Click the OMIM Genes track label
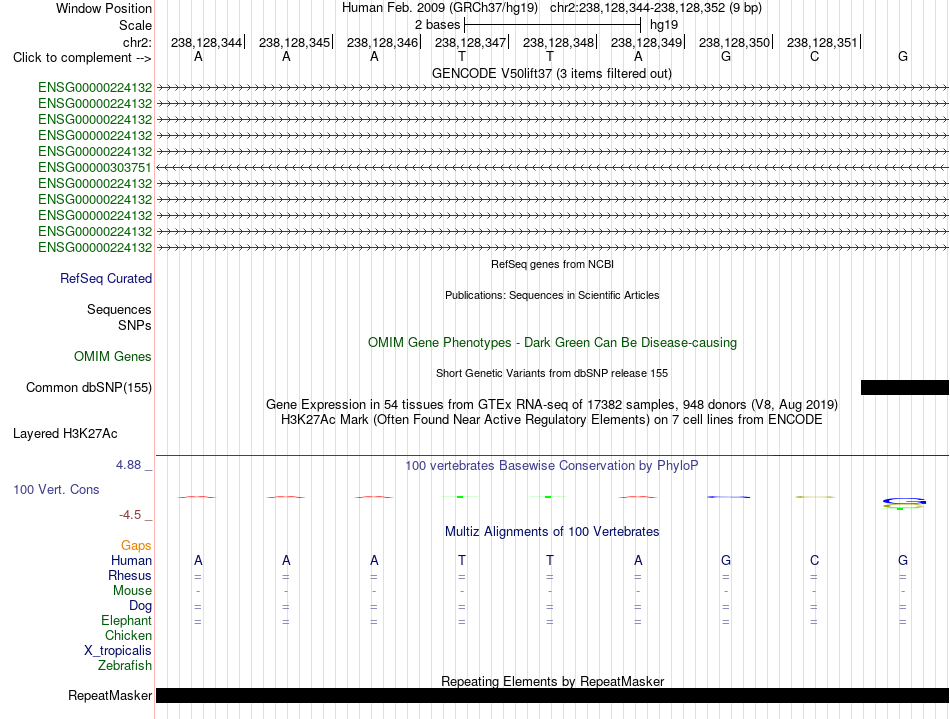950x719 pixels. pyautogui.click(x=112, y=356)
